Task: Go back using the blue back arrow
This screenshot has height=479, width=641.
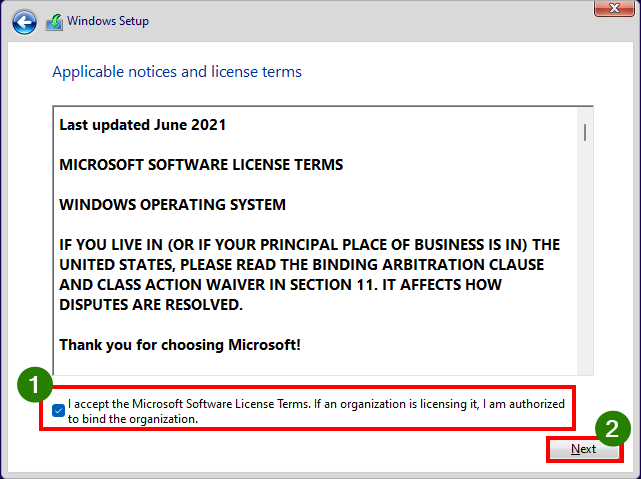Action: click(x=24, y=22)
